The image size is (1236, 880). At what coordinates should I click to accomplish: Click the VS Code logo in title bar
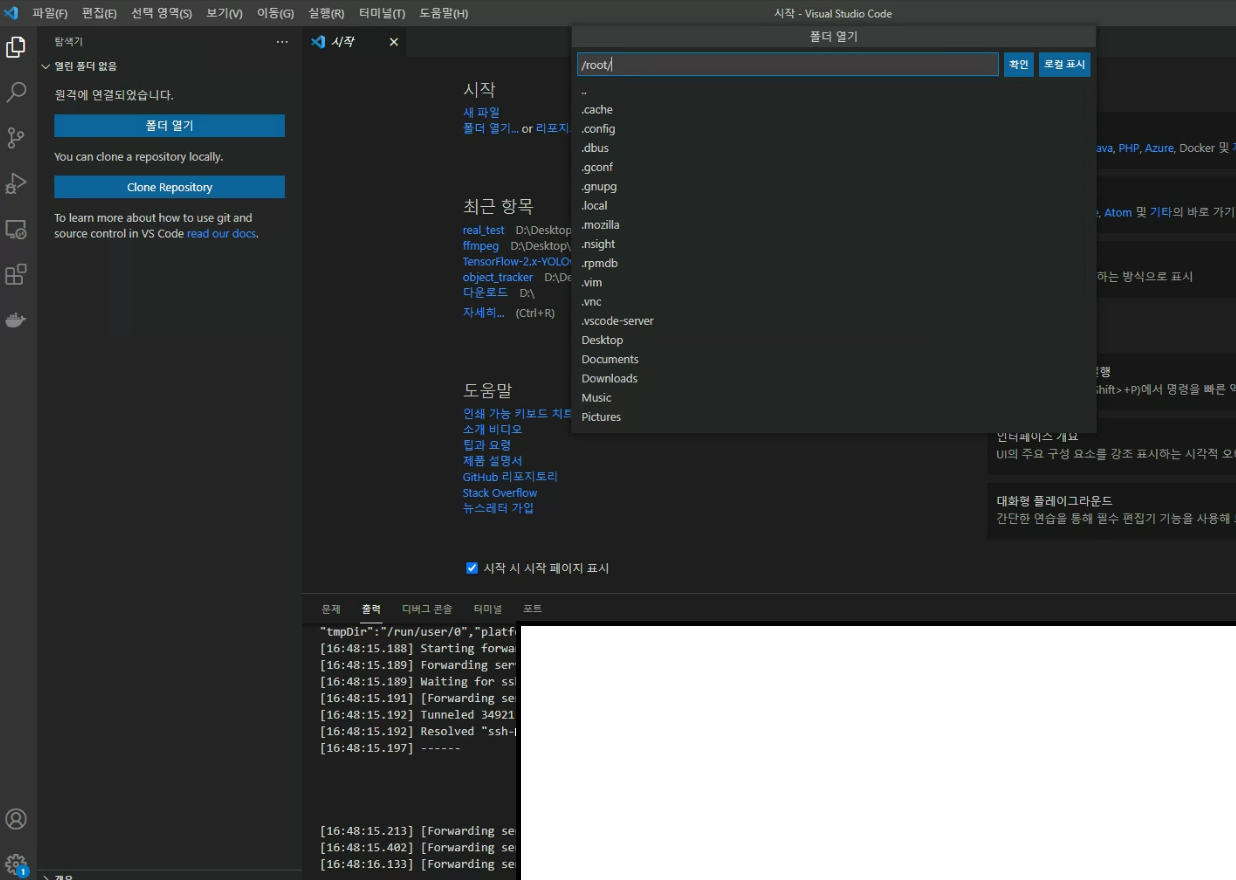(12, 13)
